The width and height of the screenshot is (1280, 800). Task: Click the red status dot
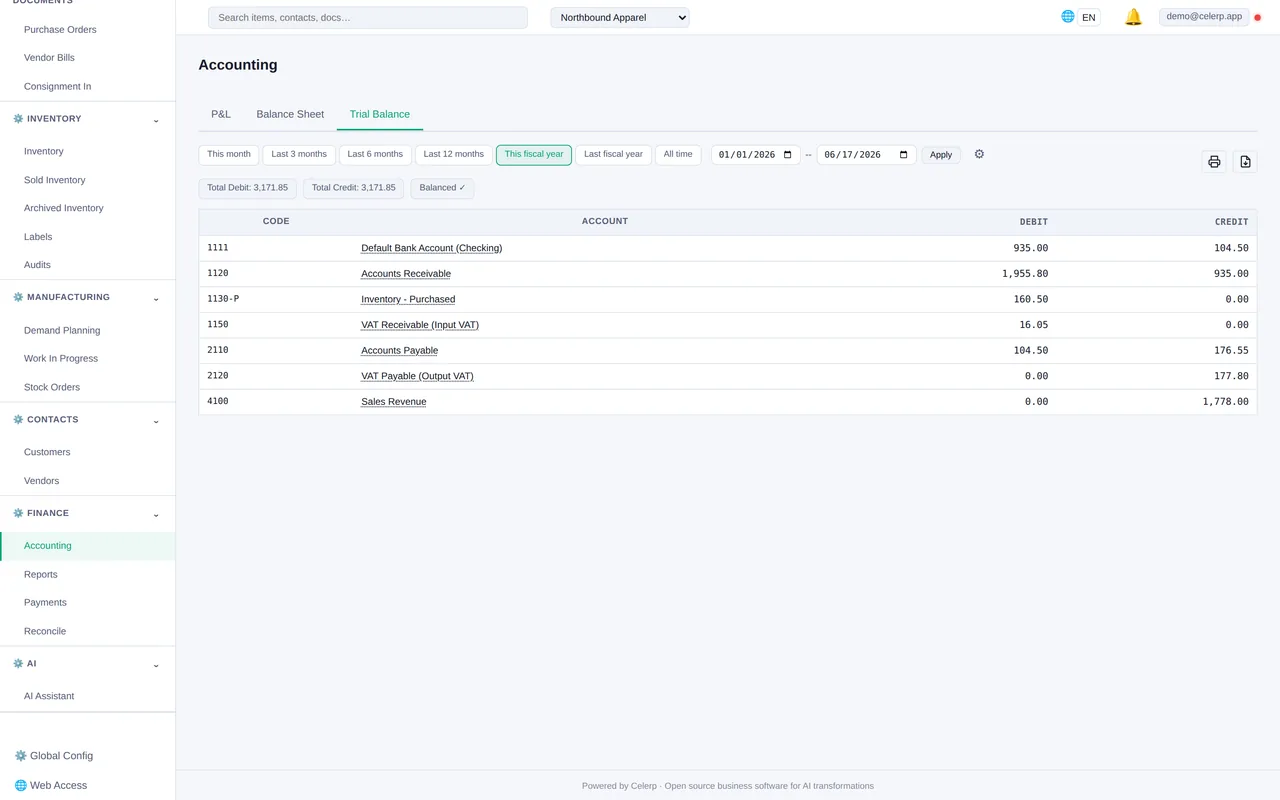tap(1258, 17)
